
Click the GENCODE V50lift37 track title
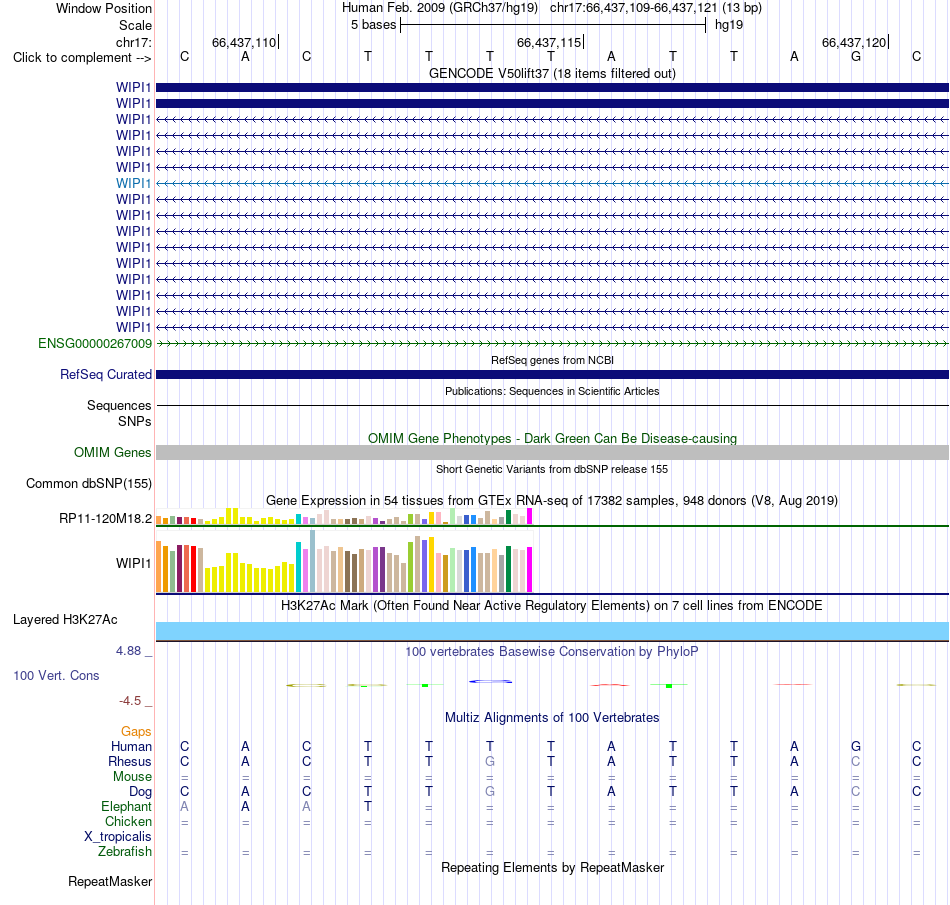point(552,73)
